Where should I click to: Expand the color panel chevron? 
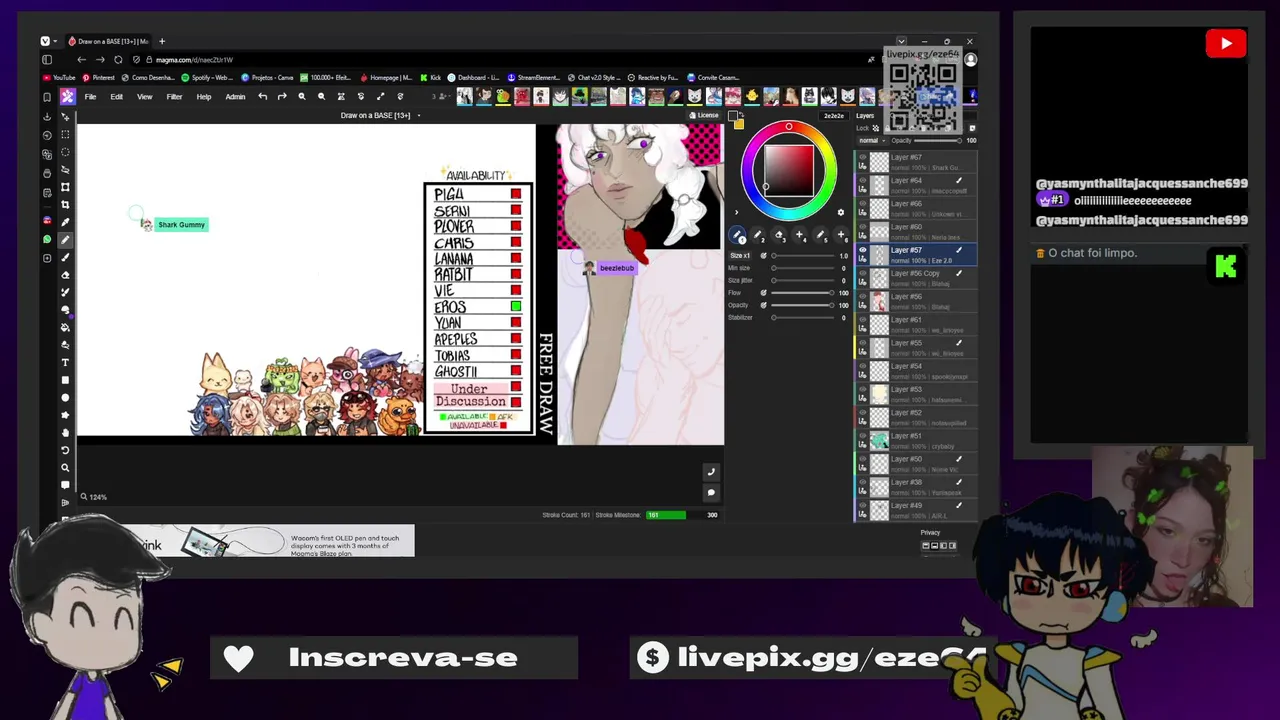coord(737,212)
